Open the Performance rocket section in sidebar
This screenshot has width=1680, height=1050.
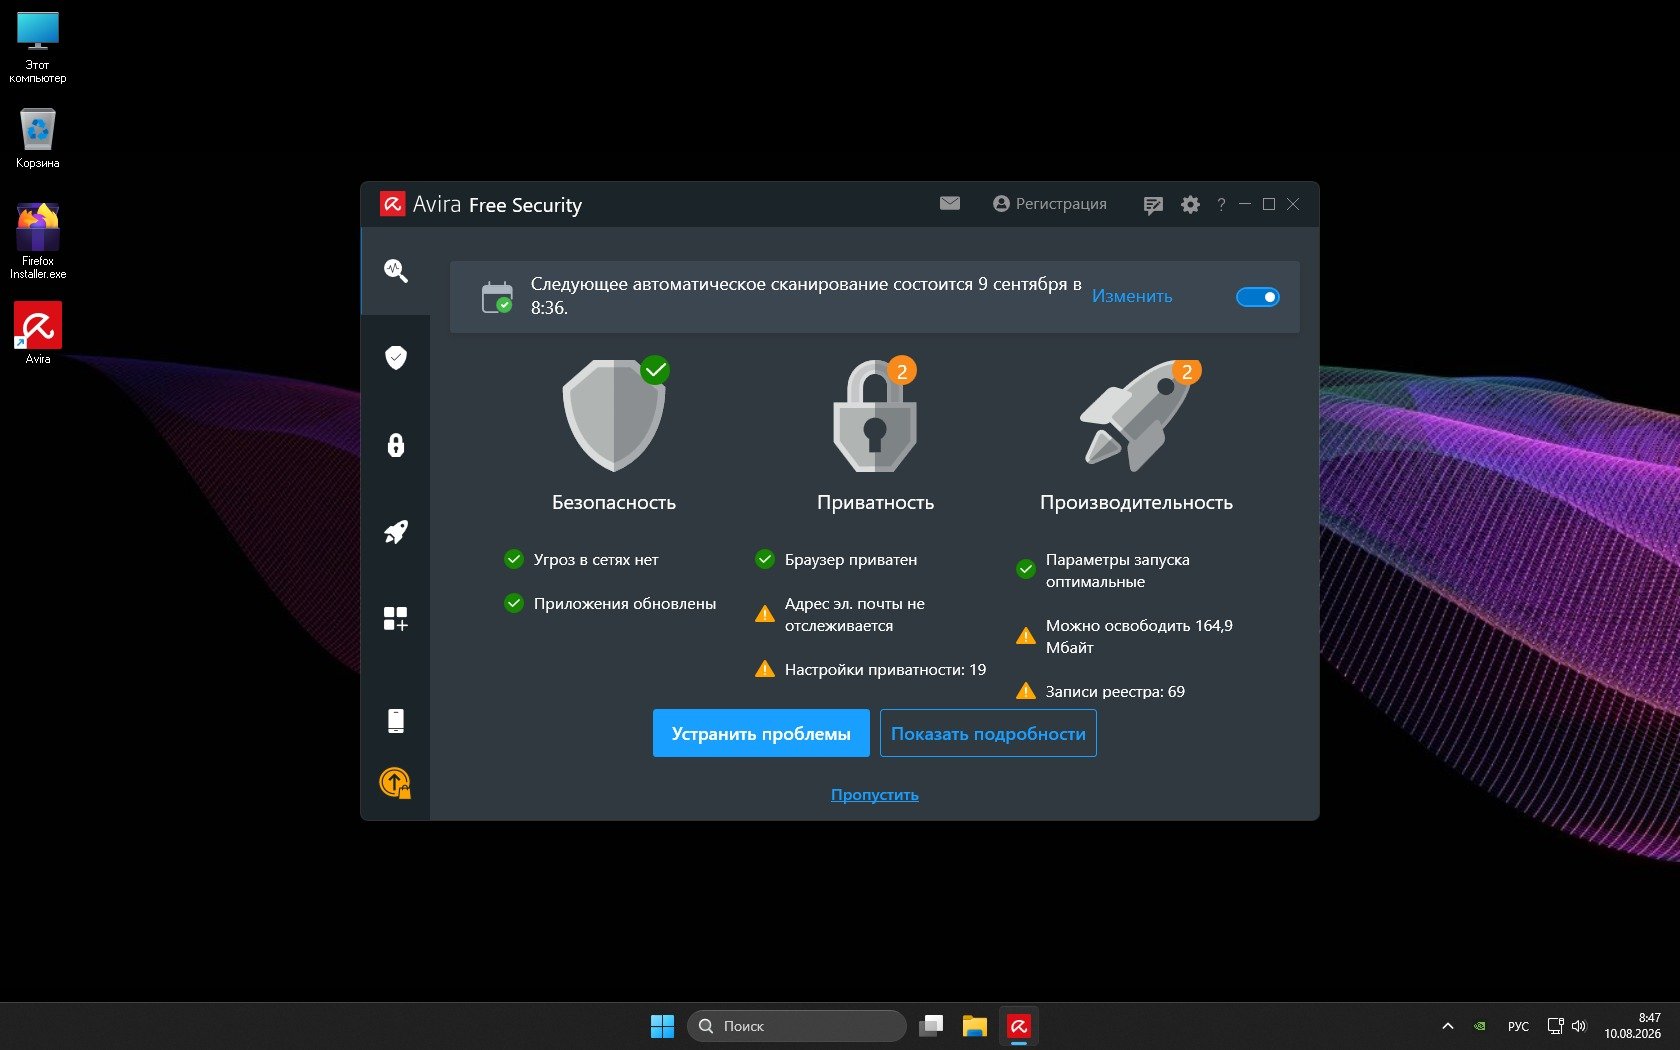[396, 532]
